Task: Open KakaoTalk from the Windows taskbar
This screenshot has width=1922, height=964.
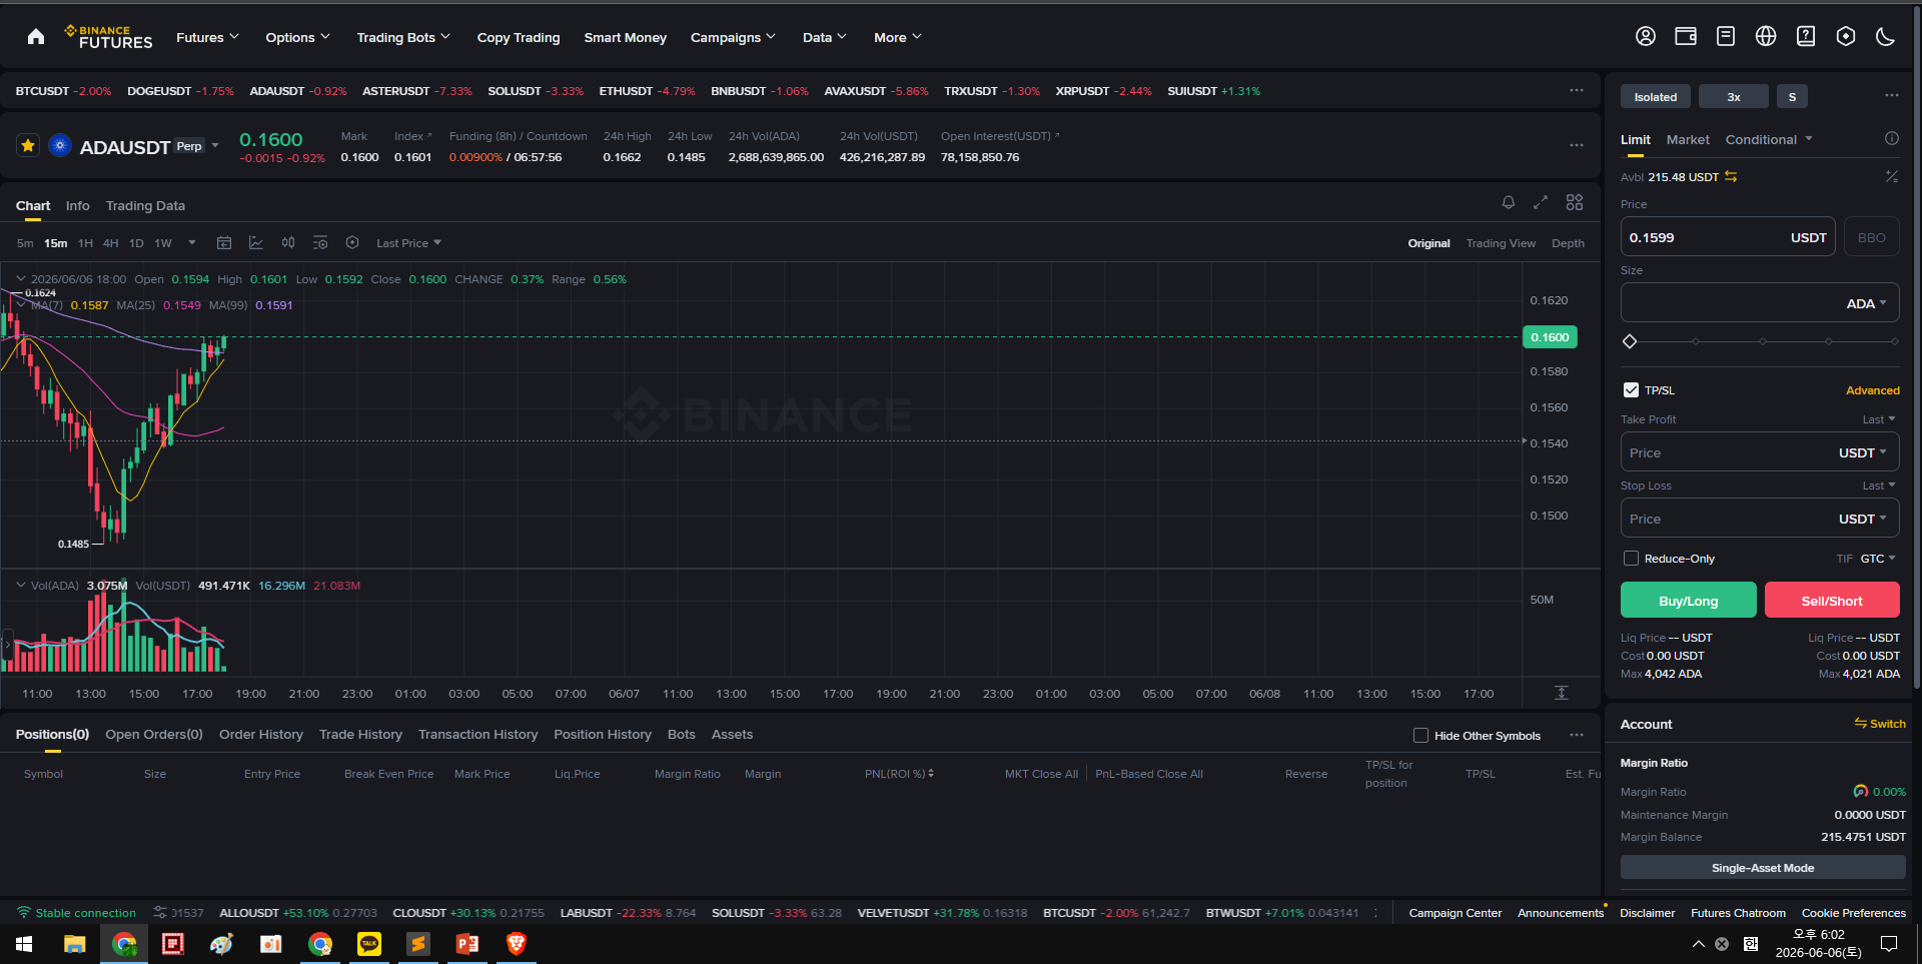Action: pyautogui.click(x=369, y=943)
